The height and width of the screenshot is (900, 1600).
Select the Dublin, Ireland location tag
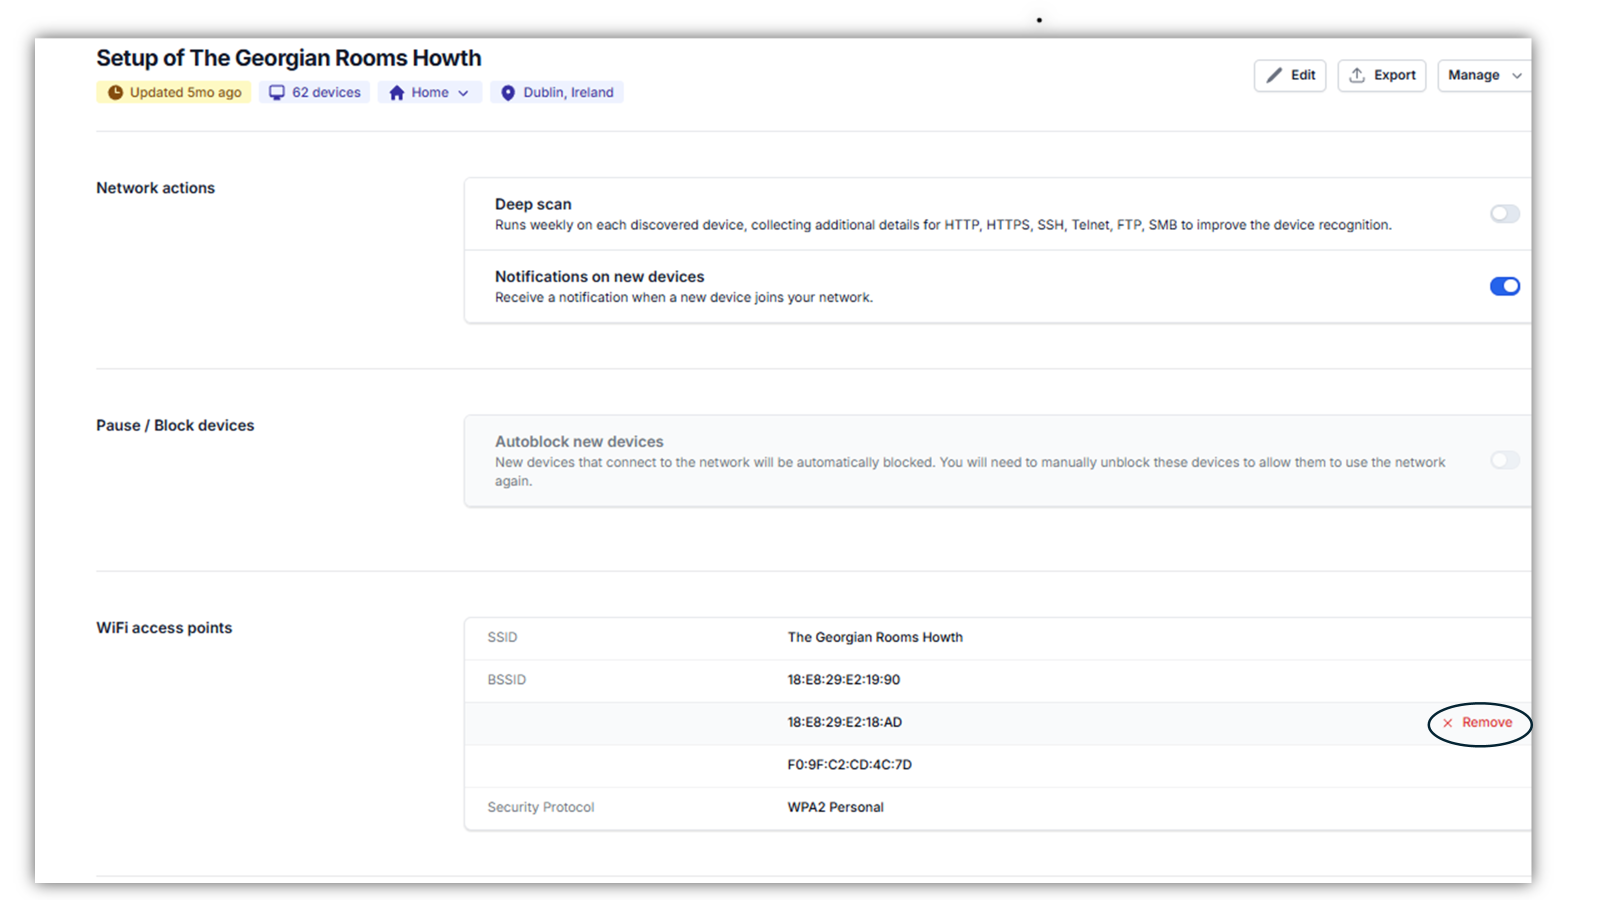pyautogui.click(x=567, y=93)
